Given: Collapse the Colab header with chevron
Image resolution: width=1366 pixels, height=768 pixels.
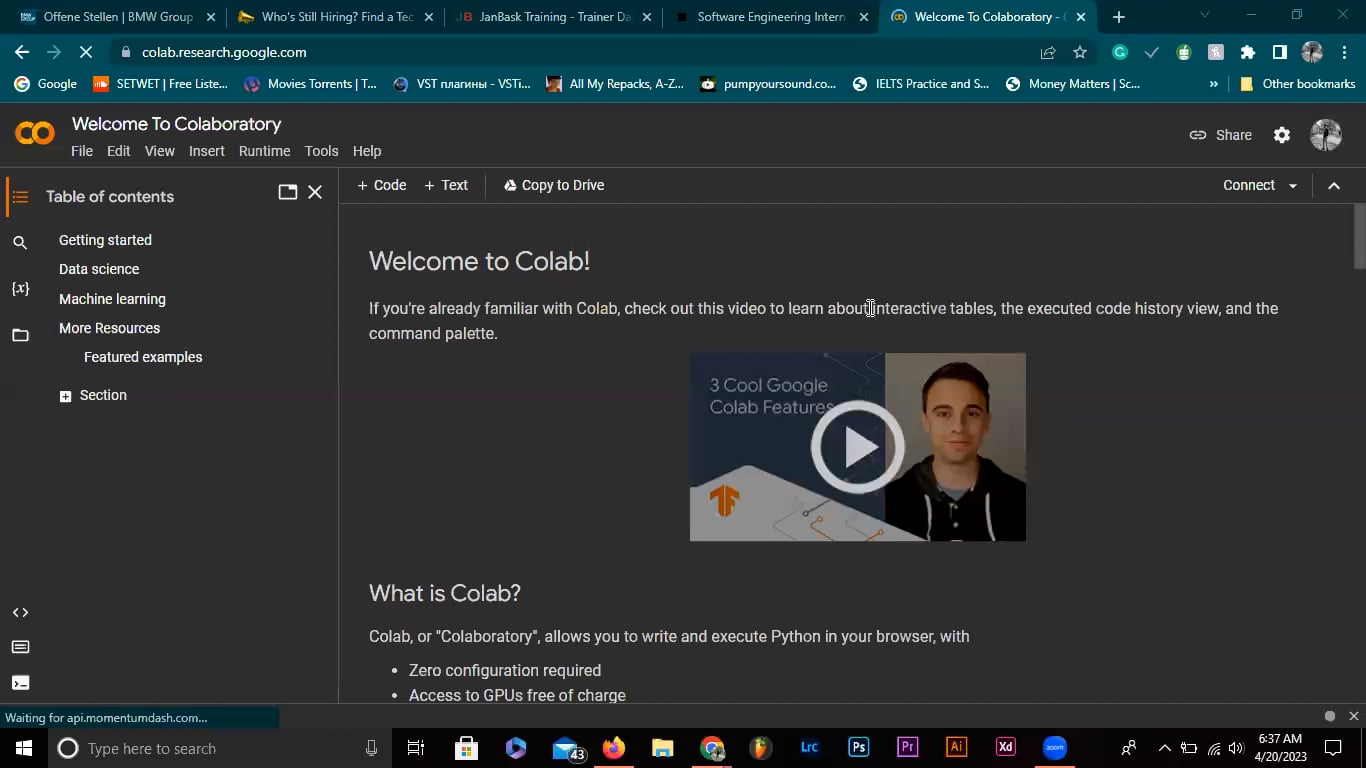Looking at the screenshot, I should point(1334,185).
